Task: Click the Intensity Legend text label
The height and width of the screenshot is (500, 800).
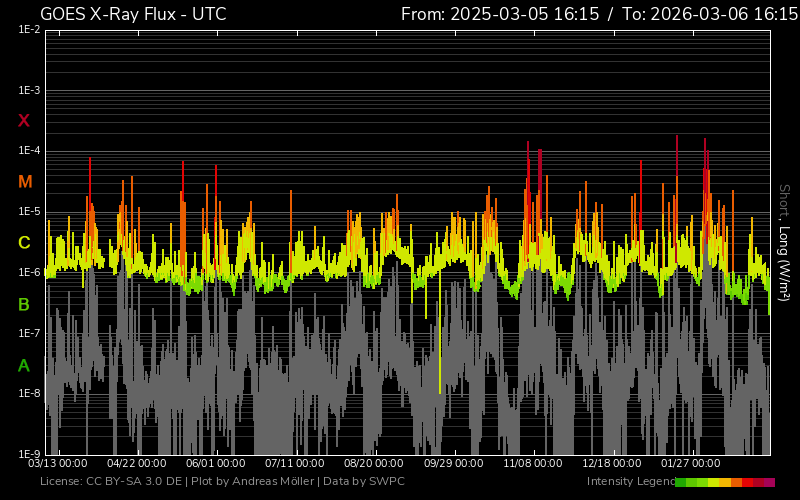Action: (x=629, y=482)
